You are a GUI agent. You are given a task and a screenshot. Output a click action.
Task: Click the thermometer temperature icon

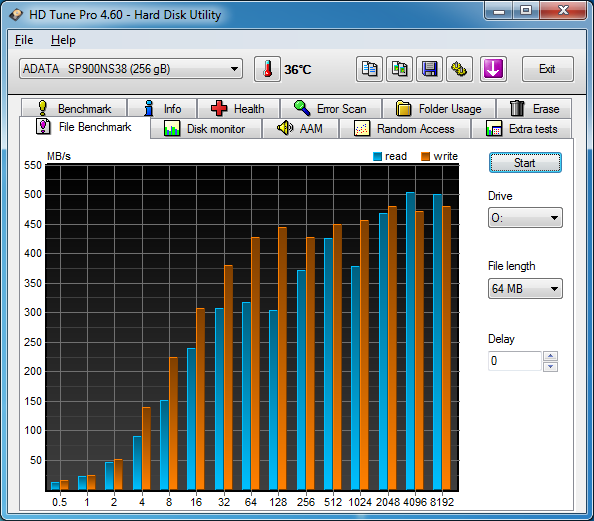click(267, 69)
